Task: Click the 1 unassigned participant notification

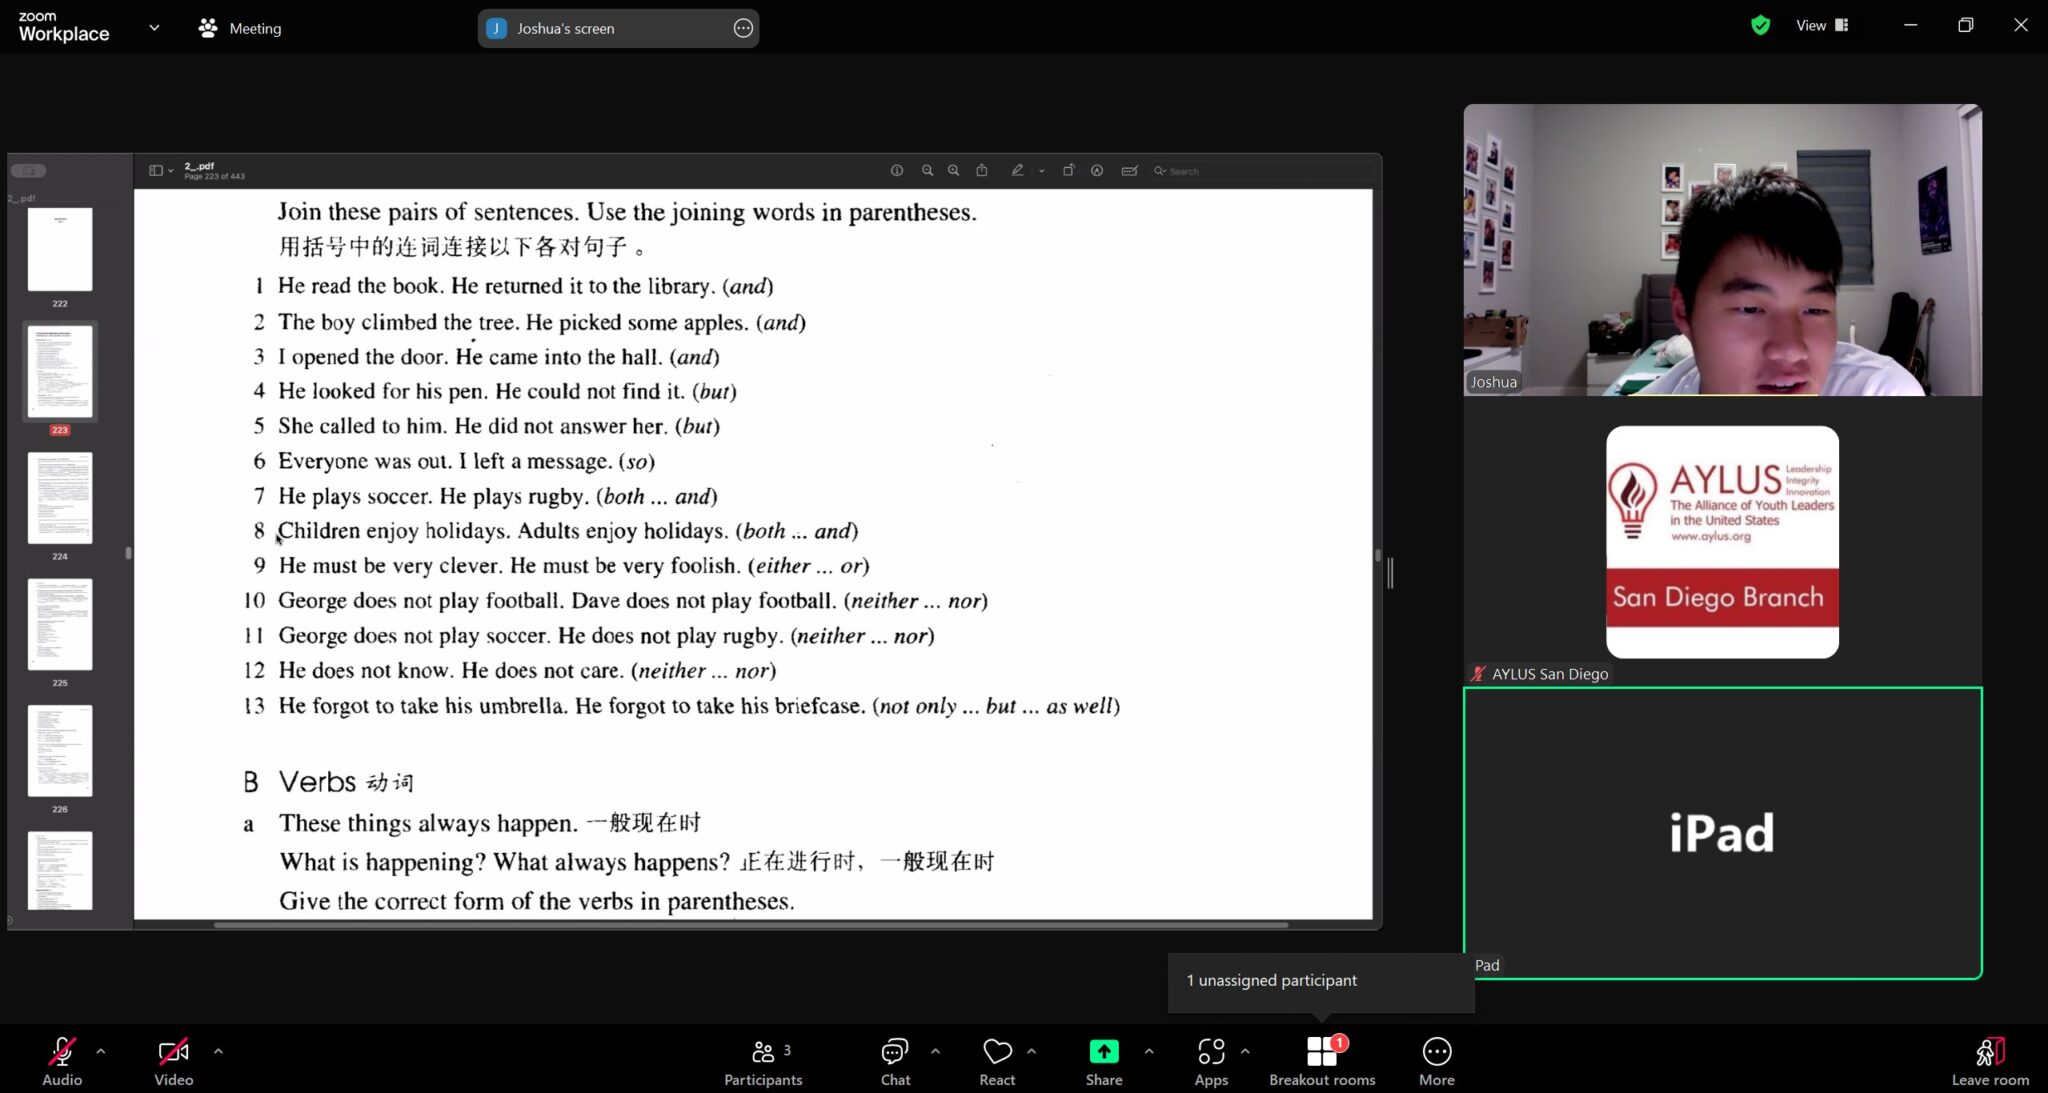Action: coord(1320,981)
